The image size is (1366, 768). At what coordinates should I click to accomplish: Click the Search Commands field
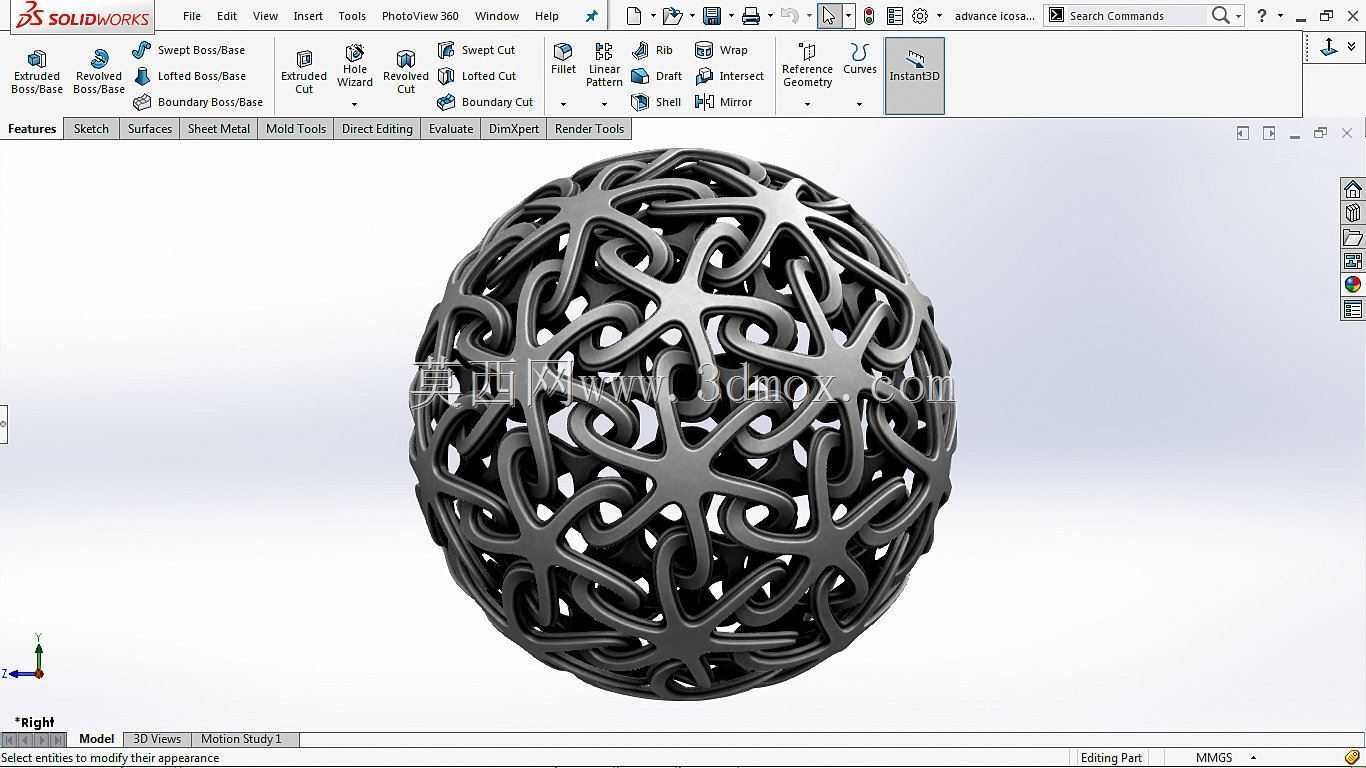pyautogui.click(x=1135, y=16)
